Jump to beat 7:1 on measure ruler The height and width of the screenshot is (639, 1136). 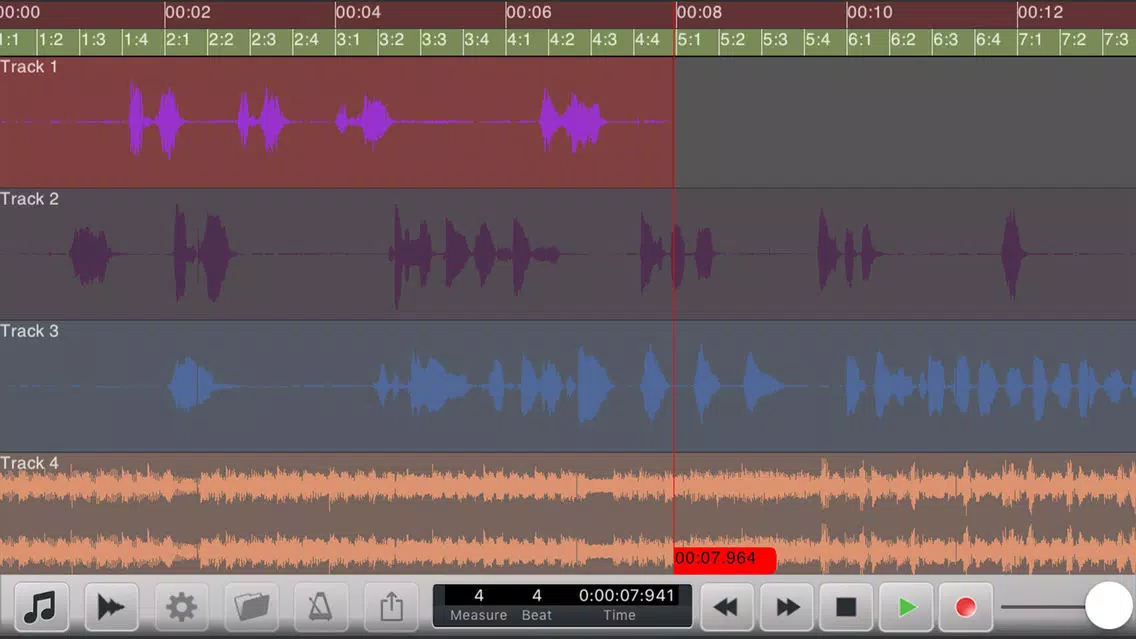1030,40
